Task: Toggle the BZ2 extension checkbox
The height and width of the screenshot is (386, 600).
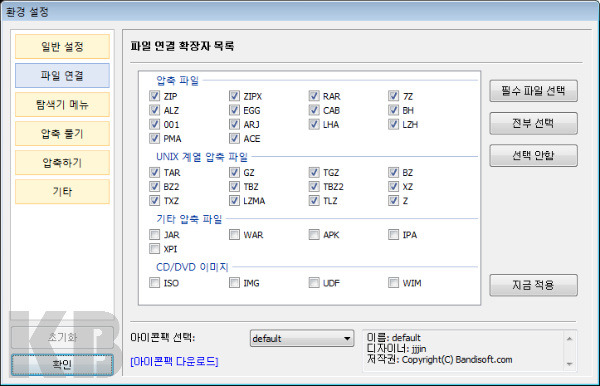Action: tap(155, 187)
